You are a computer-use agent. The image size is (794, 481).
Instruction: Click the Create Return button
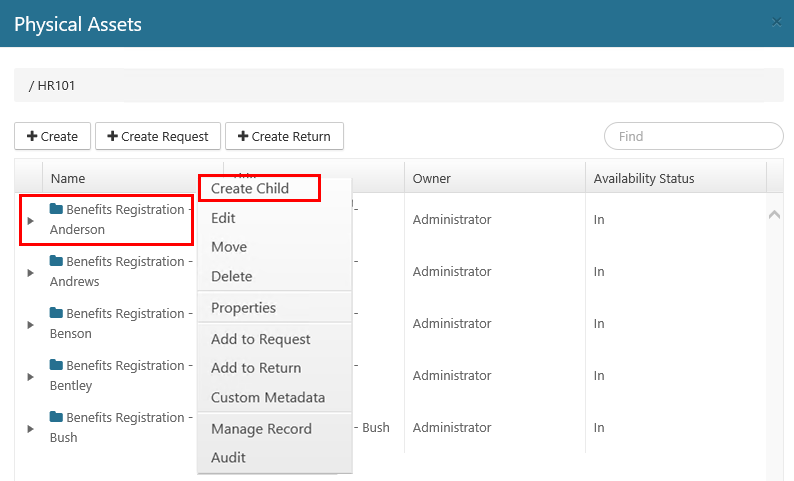[x=284, y=136]
